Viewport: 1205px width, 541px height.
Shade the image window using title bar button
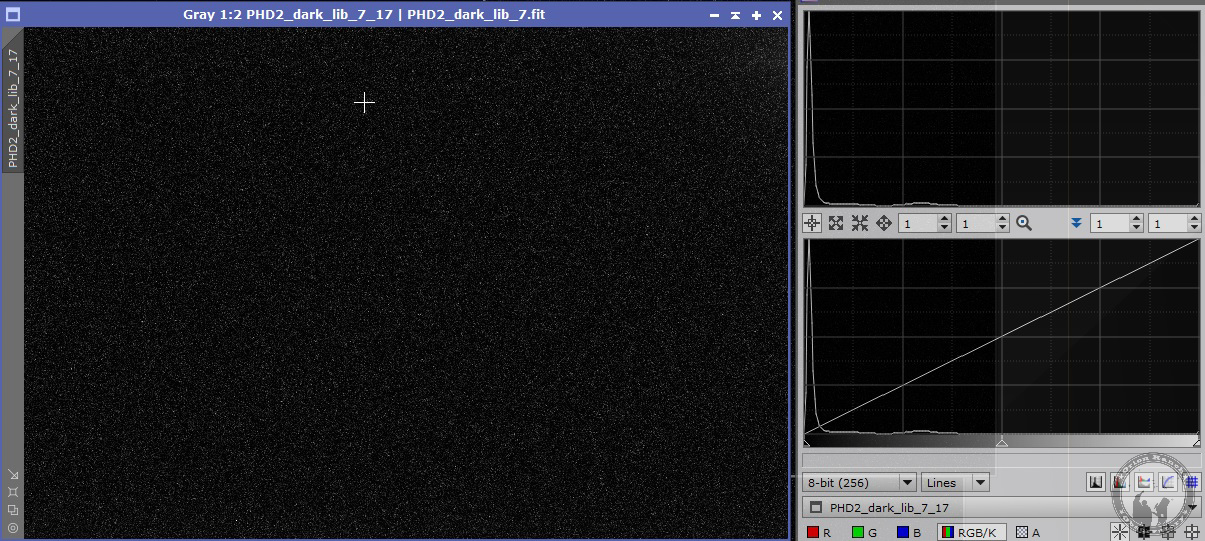tap(736, 16)
